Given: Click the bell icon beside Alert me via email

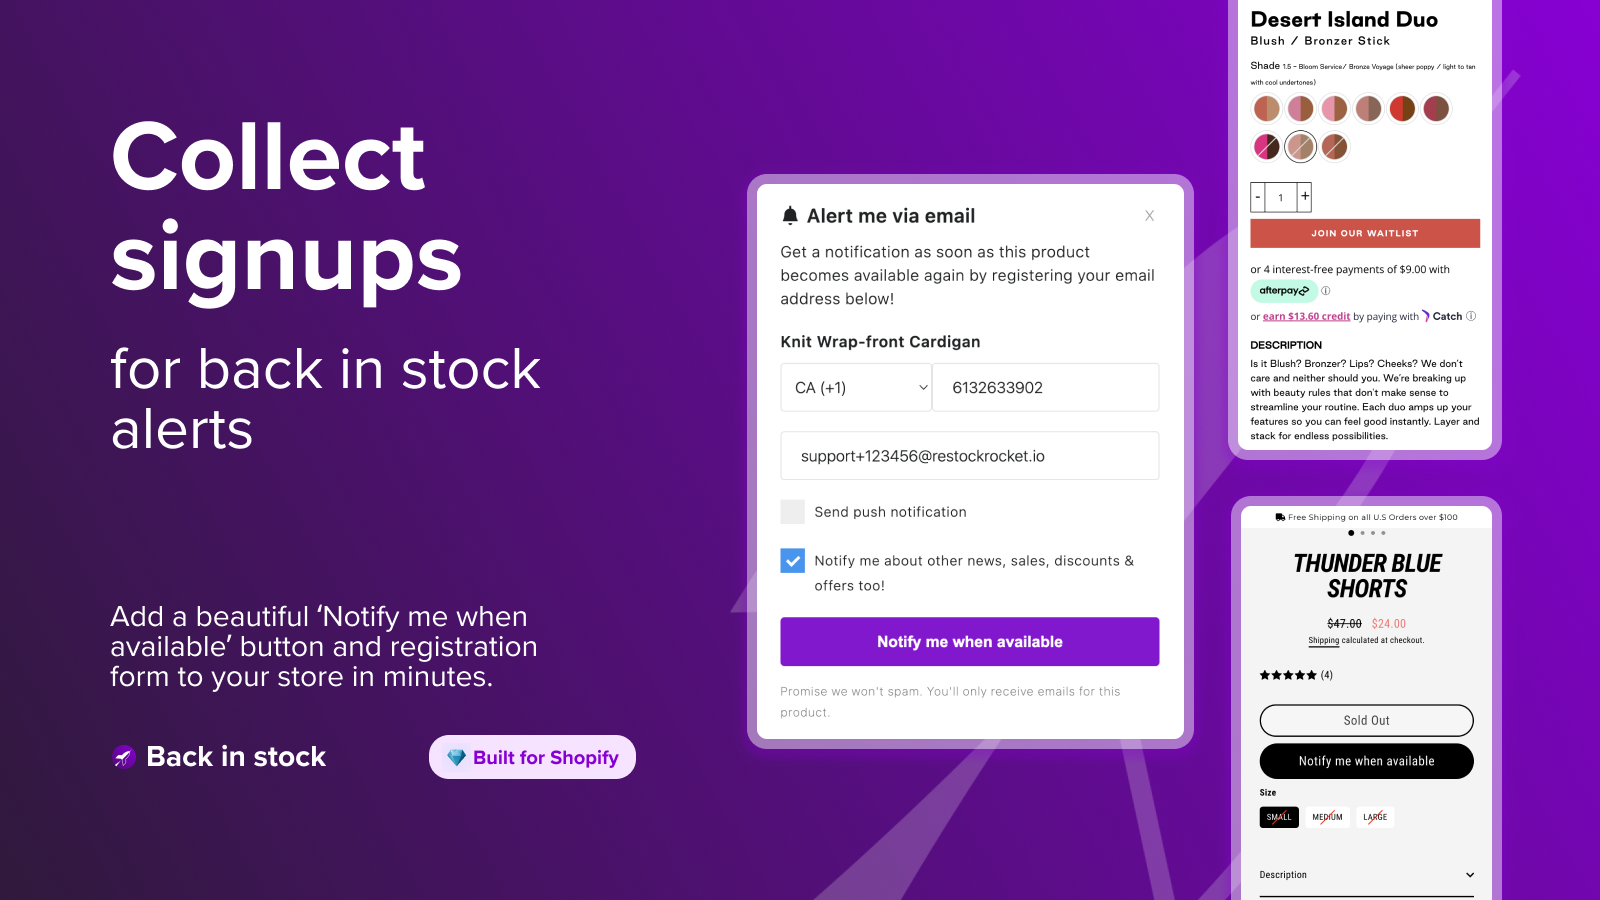Looking at the screenshot, I should [791, 214].
